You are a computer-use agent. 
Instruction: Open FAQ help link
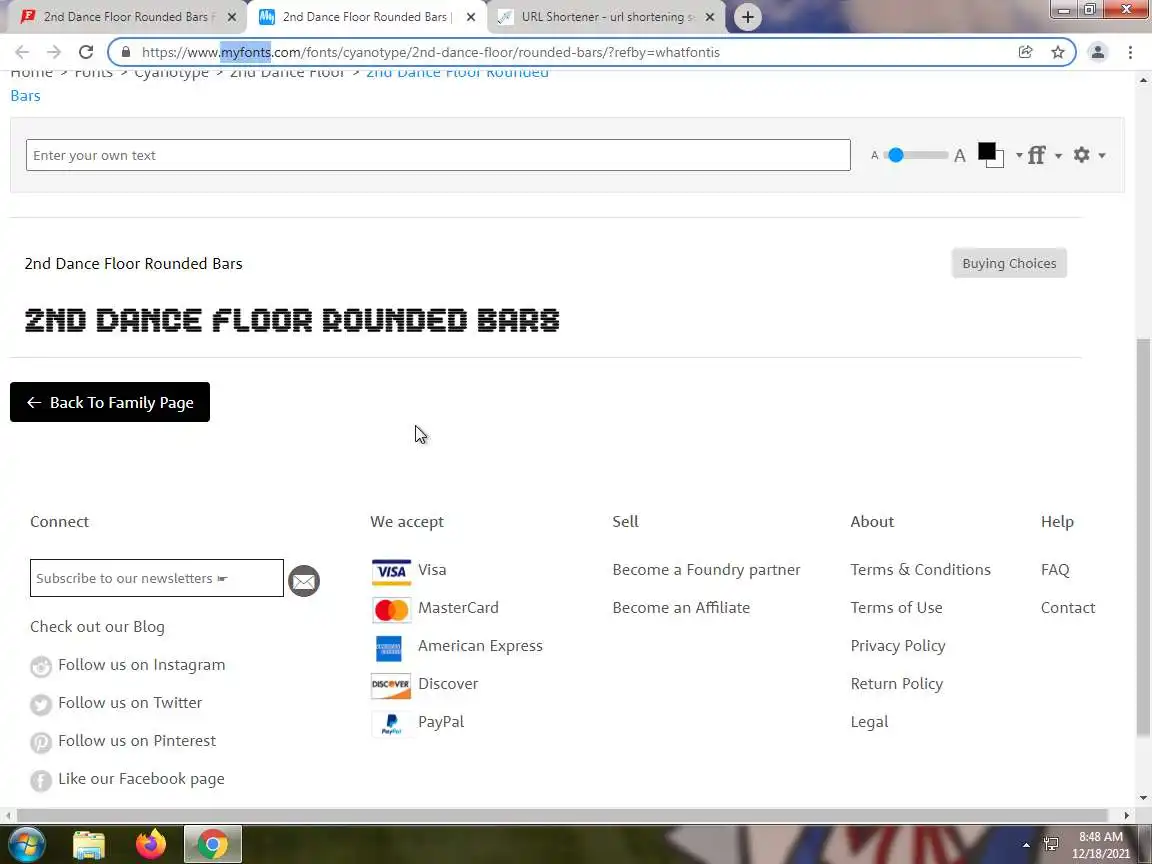(x=1055, y=569)
